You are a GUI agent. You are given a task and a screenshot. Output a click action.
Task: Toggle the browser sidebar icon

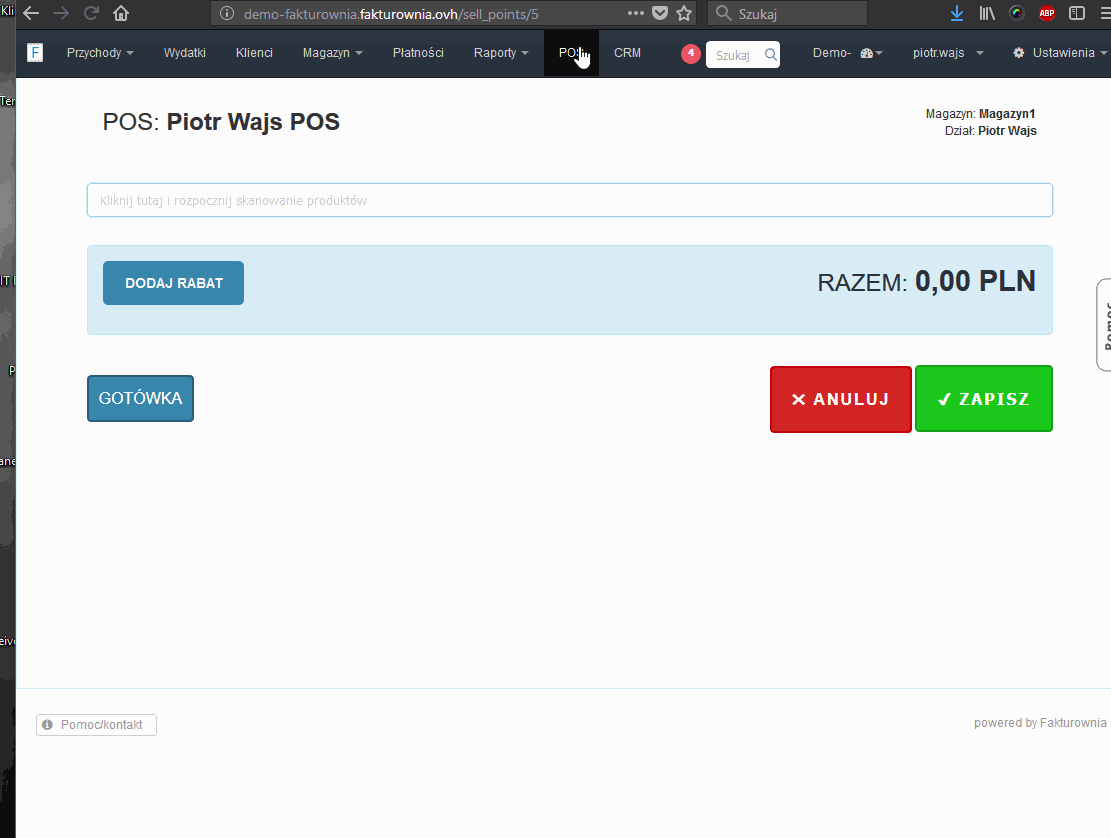tap(1077, 13)
